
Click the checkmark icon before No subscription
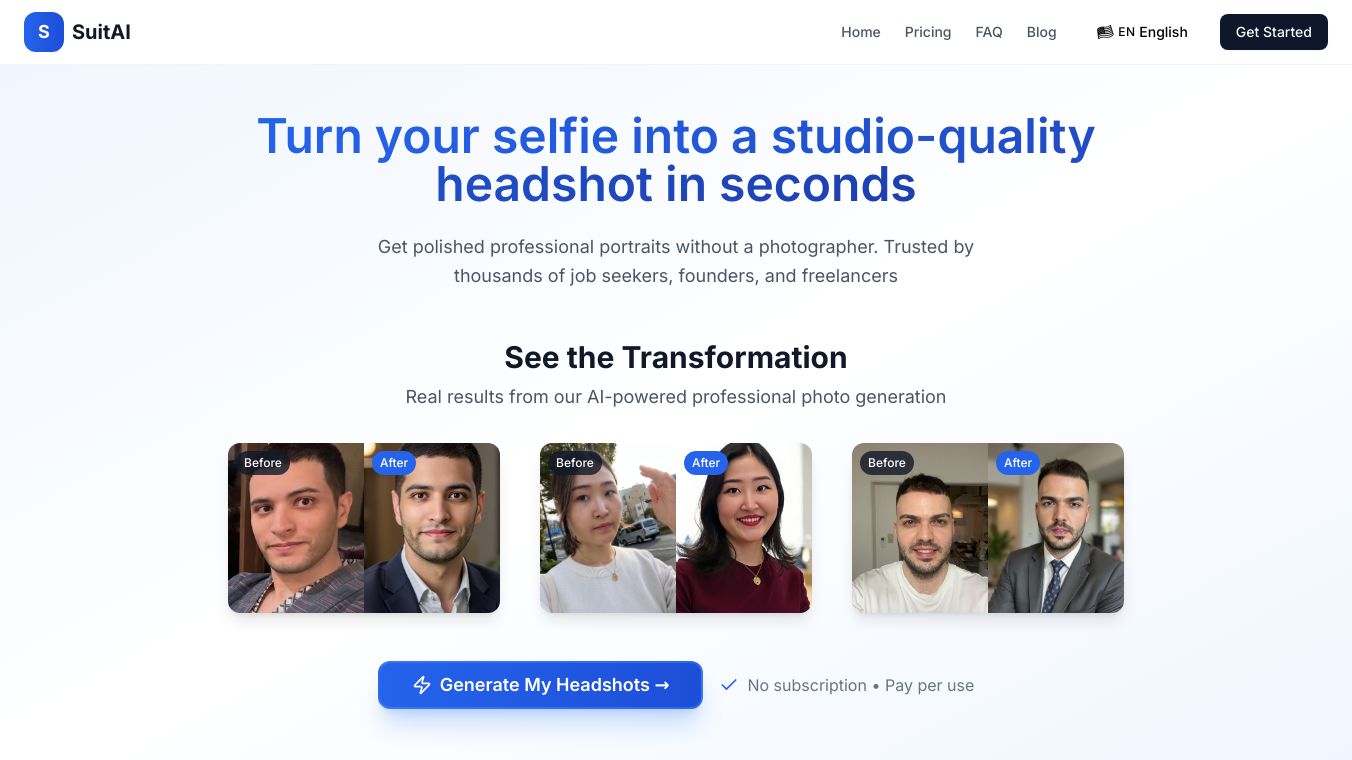click(x=729, y=685)
